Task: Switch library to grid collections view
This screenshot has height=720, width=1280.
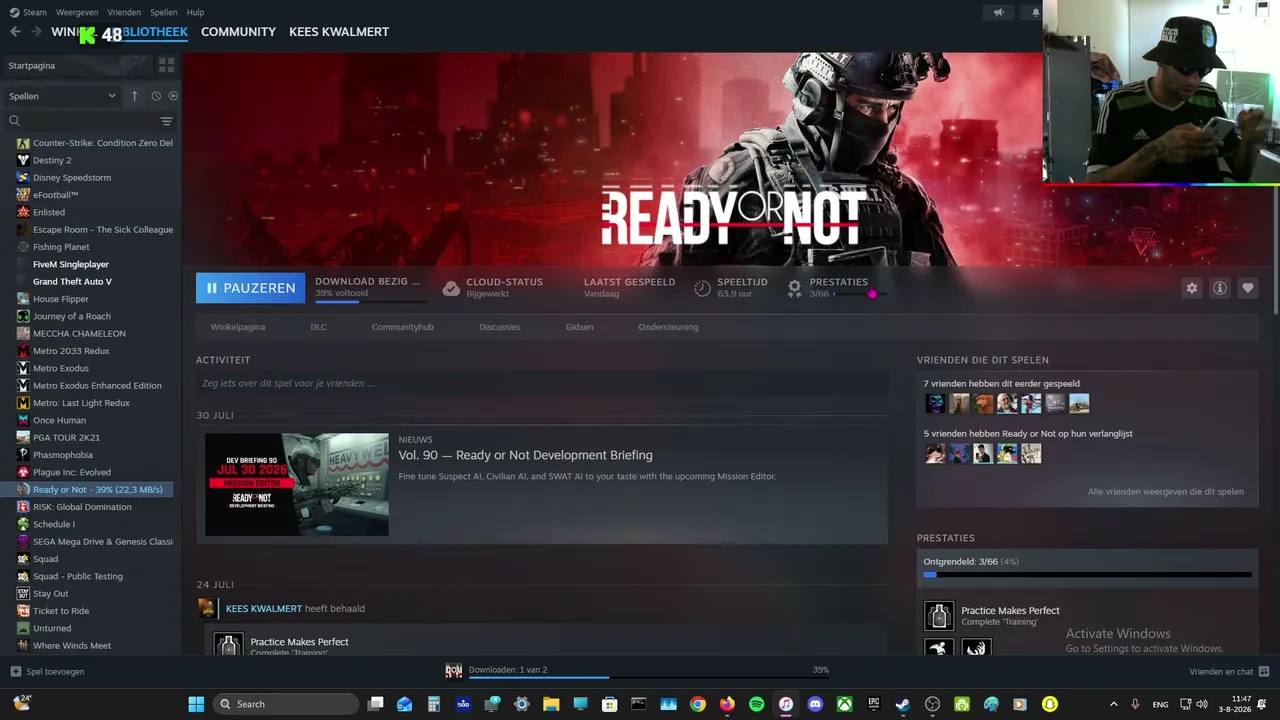Action: click(x=166, y=65)
